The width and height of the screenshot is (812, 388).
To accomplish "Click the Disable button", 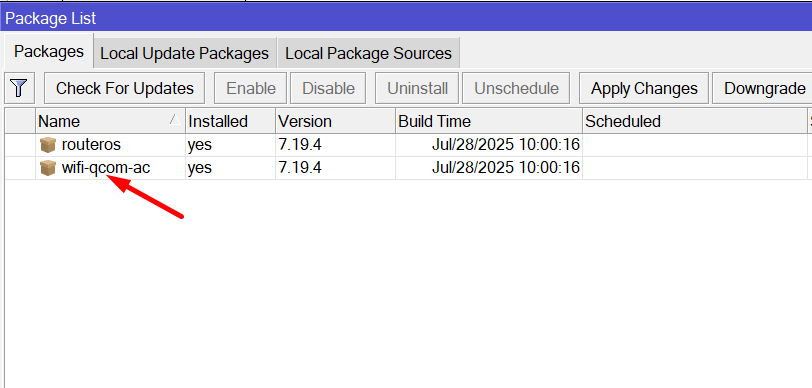I will coord(328,88).
